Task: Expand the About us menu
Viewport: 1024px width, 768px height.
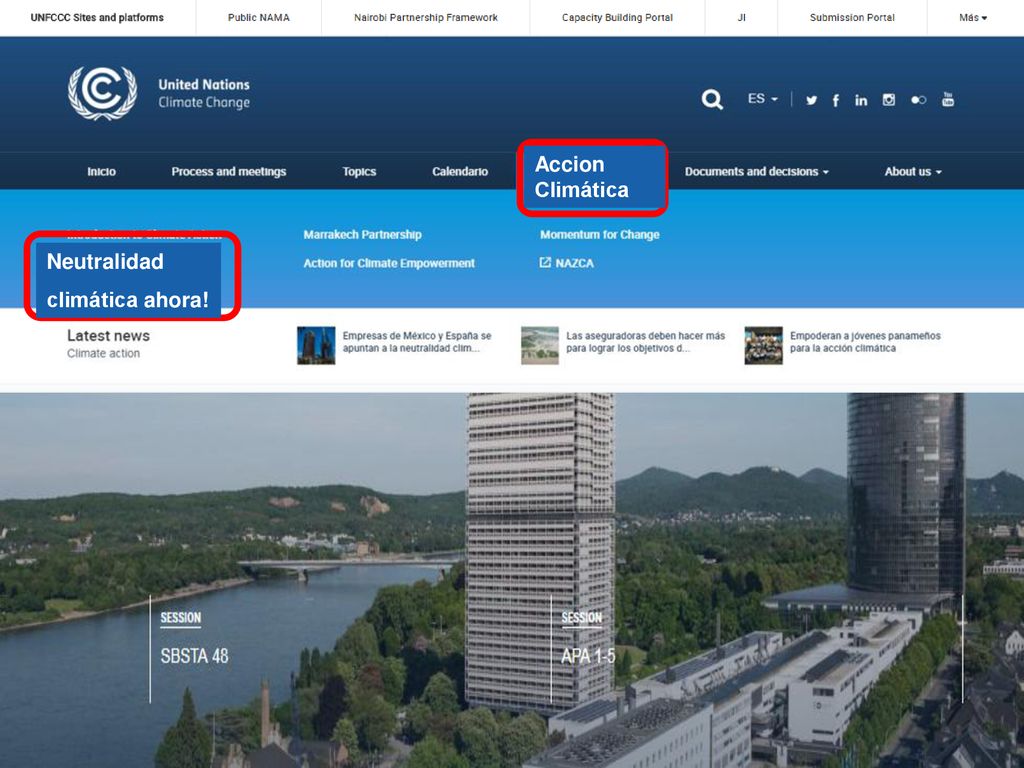Action: point(913,171)
